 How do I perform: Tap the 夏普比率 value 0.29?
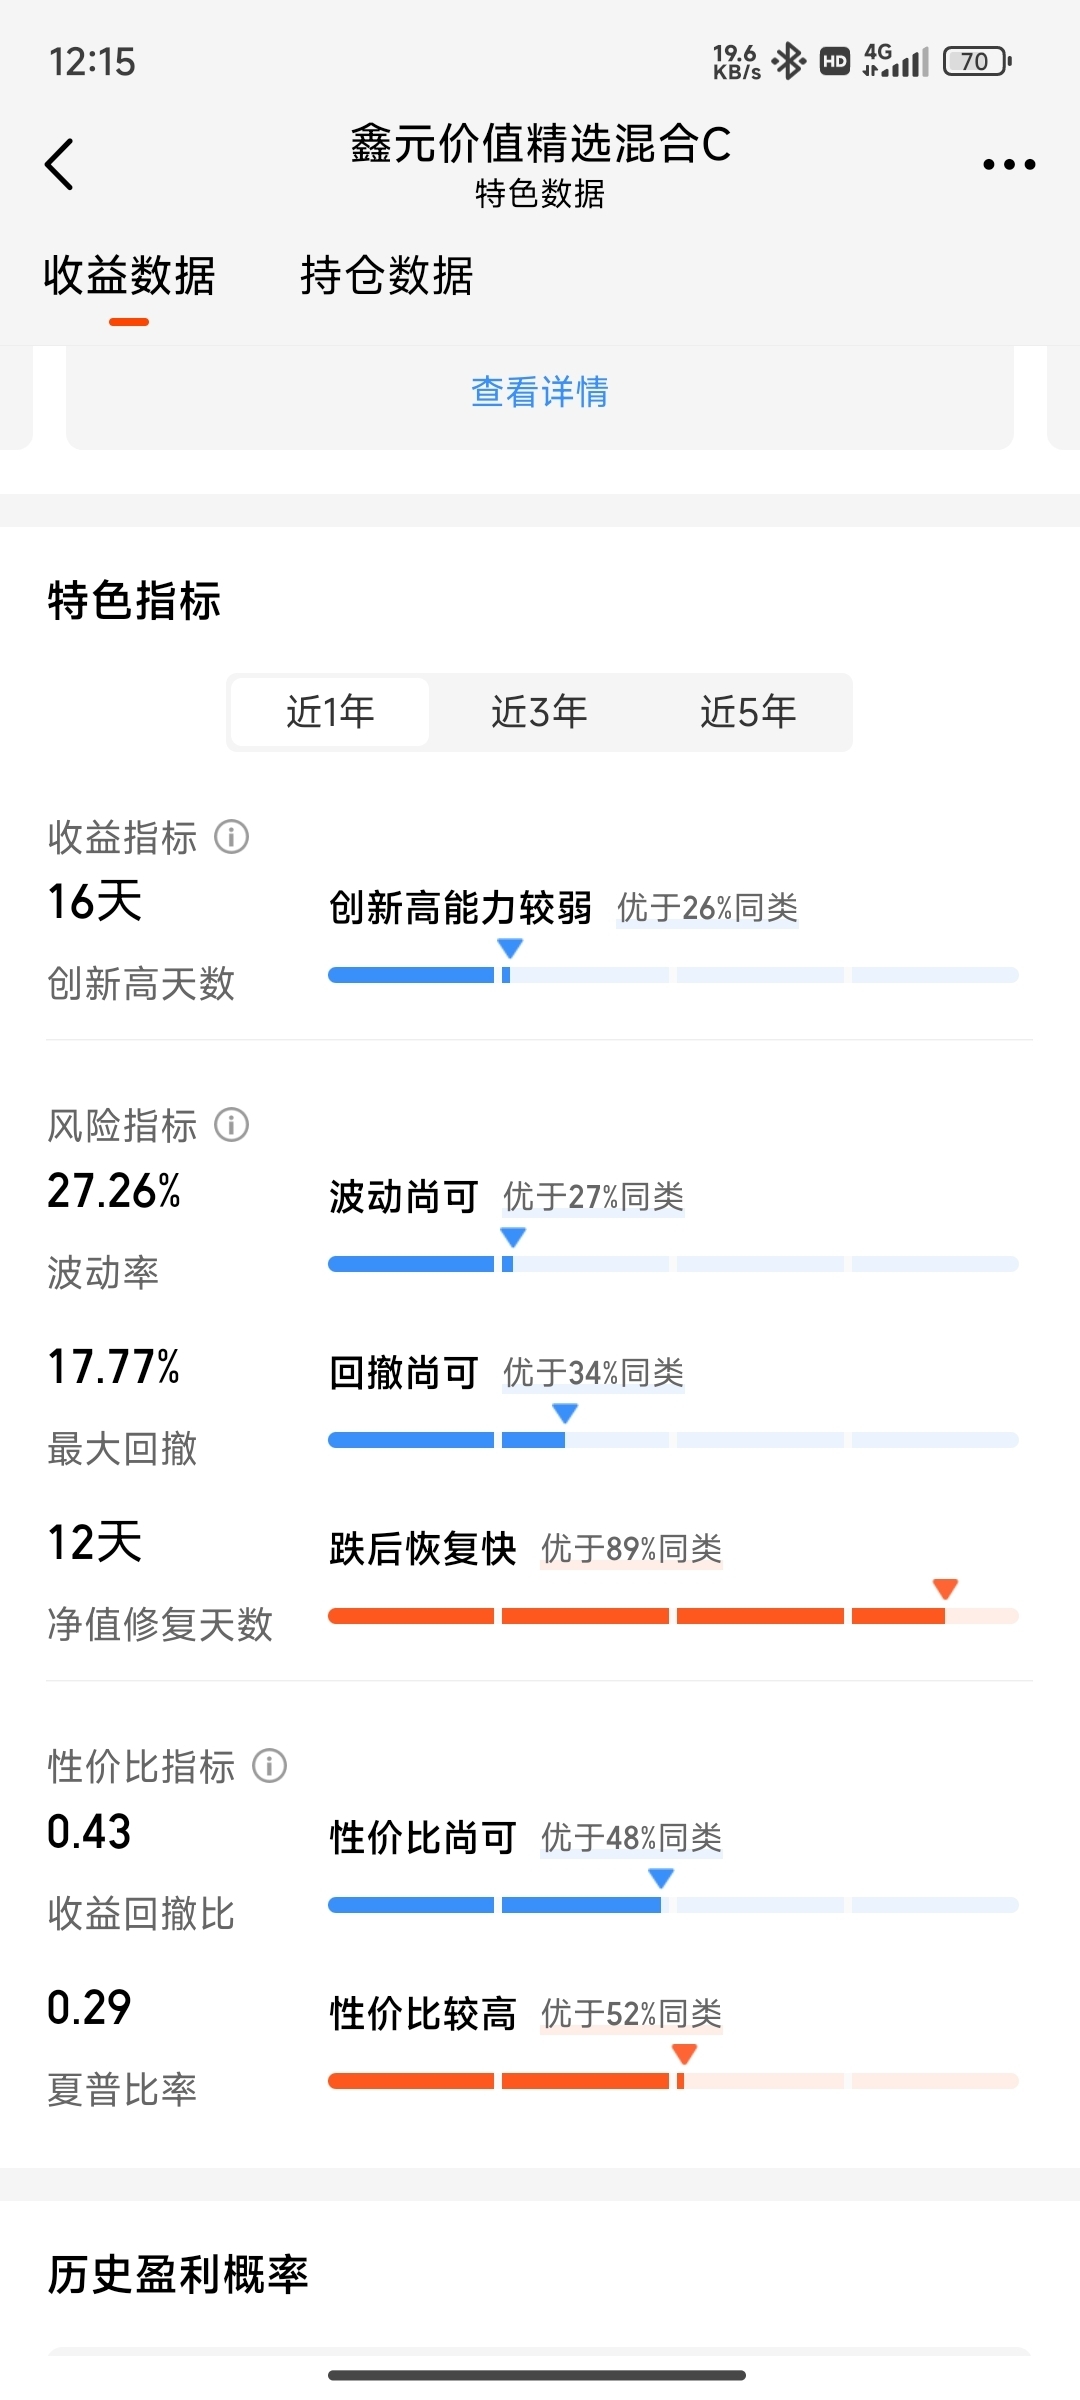[x=89, y=2008]
